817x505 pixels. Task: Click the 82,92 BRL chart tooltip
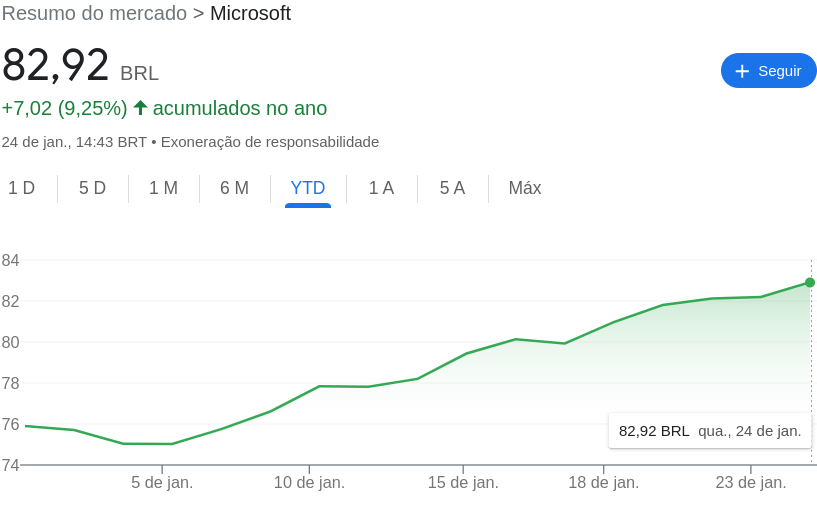click(710, 431)
